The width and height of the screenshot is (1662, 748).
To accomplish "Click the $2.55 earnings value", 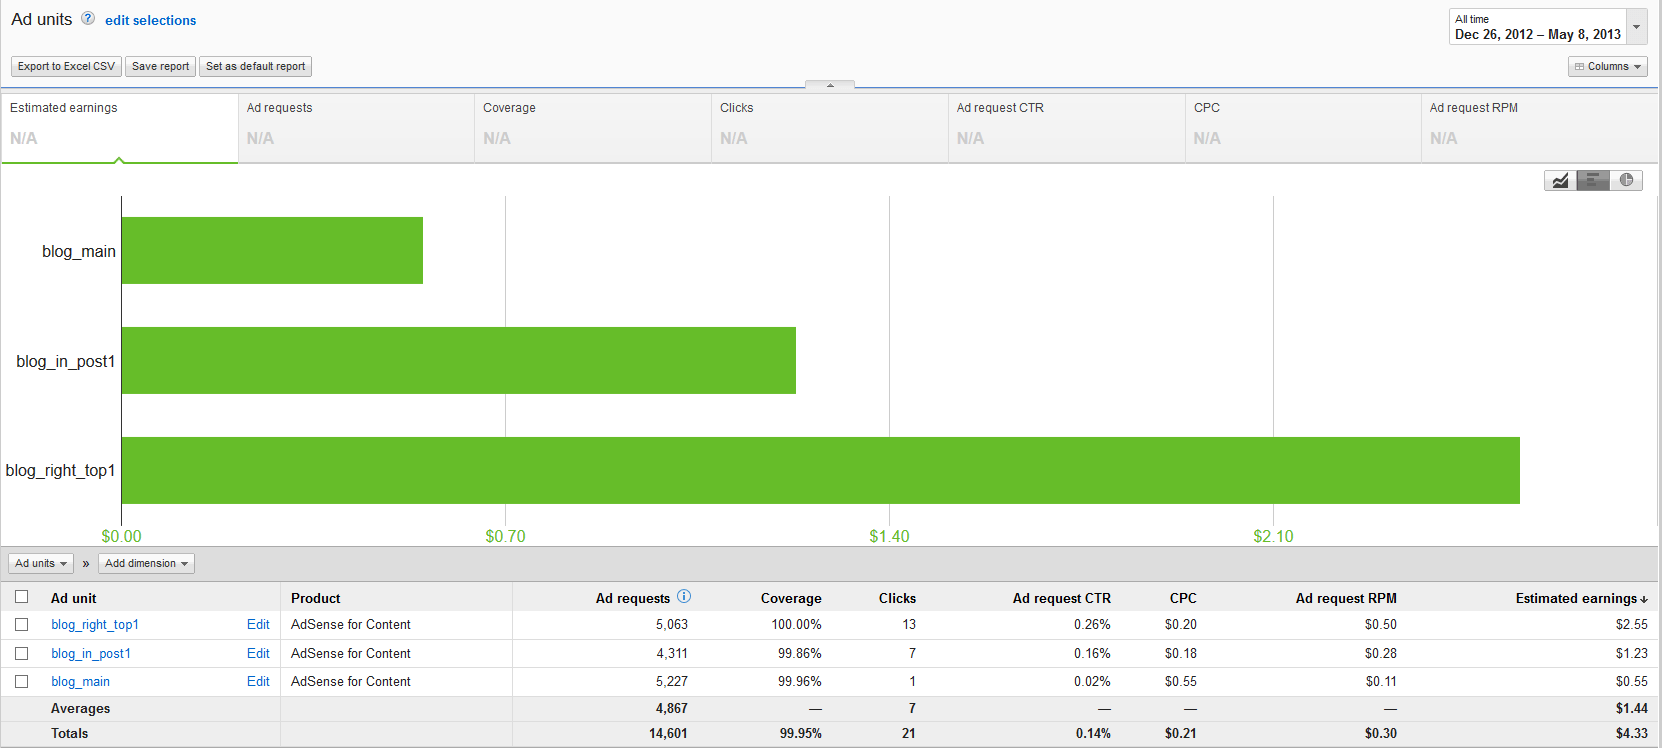I will [1632, 624].
